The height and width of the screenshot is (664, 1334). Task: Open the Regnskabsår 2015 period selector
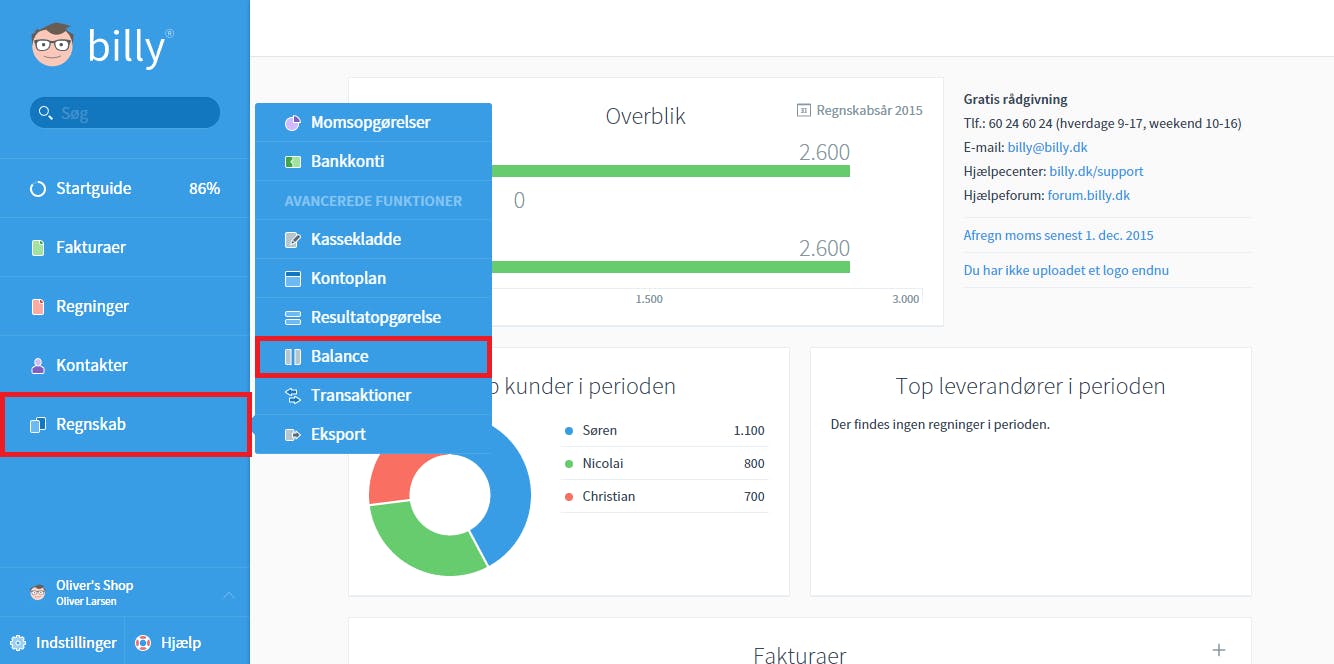point(860,110)
